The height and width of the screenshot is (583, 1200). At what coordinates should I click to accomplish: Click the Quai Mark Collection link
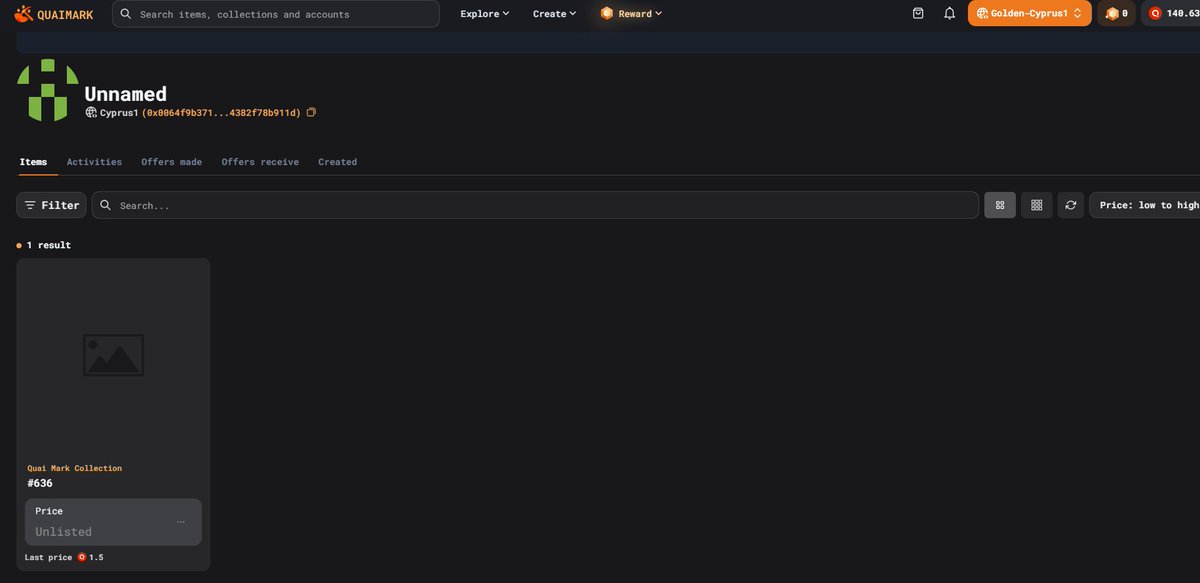pyautogui.click(x=74, y=468)
